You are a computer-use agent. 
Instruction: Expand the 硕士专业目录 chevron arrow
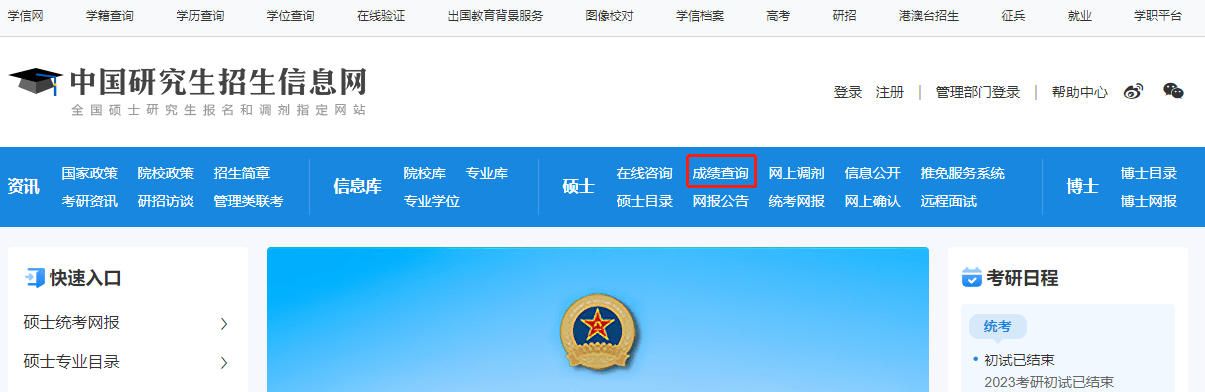pyautogui.click(x=224, y=362)
